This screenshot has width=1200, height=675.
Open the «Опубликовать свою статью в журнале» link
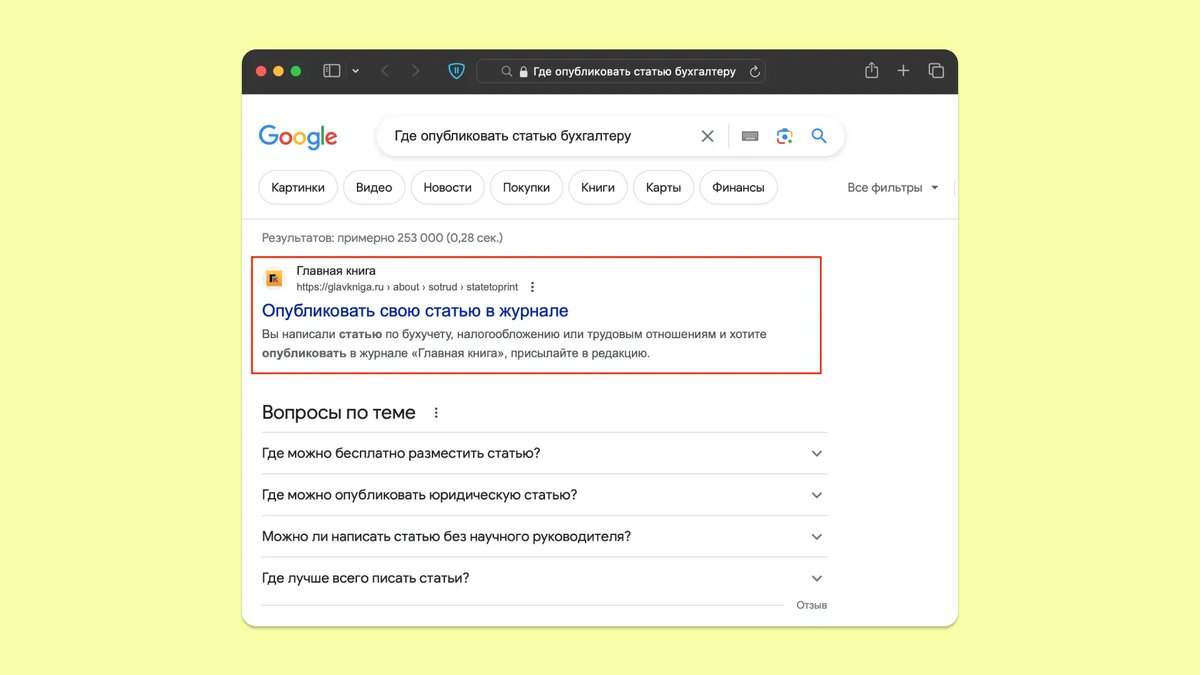coord(415,311)
